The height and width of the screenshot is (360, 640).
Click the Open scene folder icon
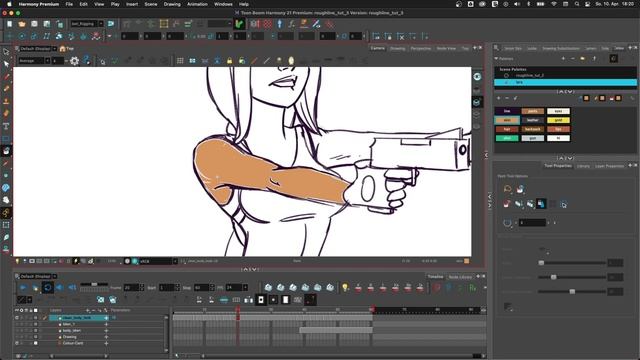pyautogui.click(x=22, y=24)
